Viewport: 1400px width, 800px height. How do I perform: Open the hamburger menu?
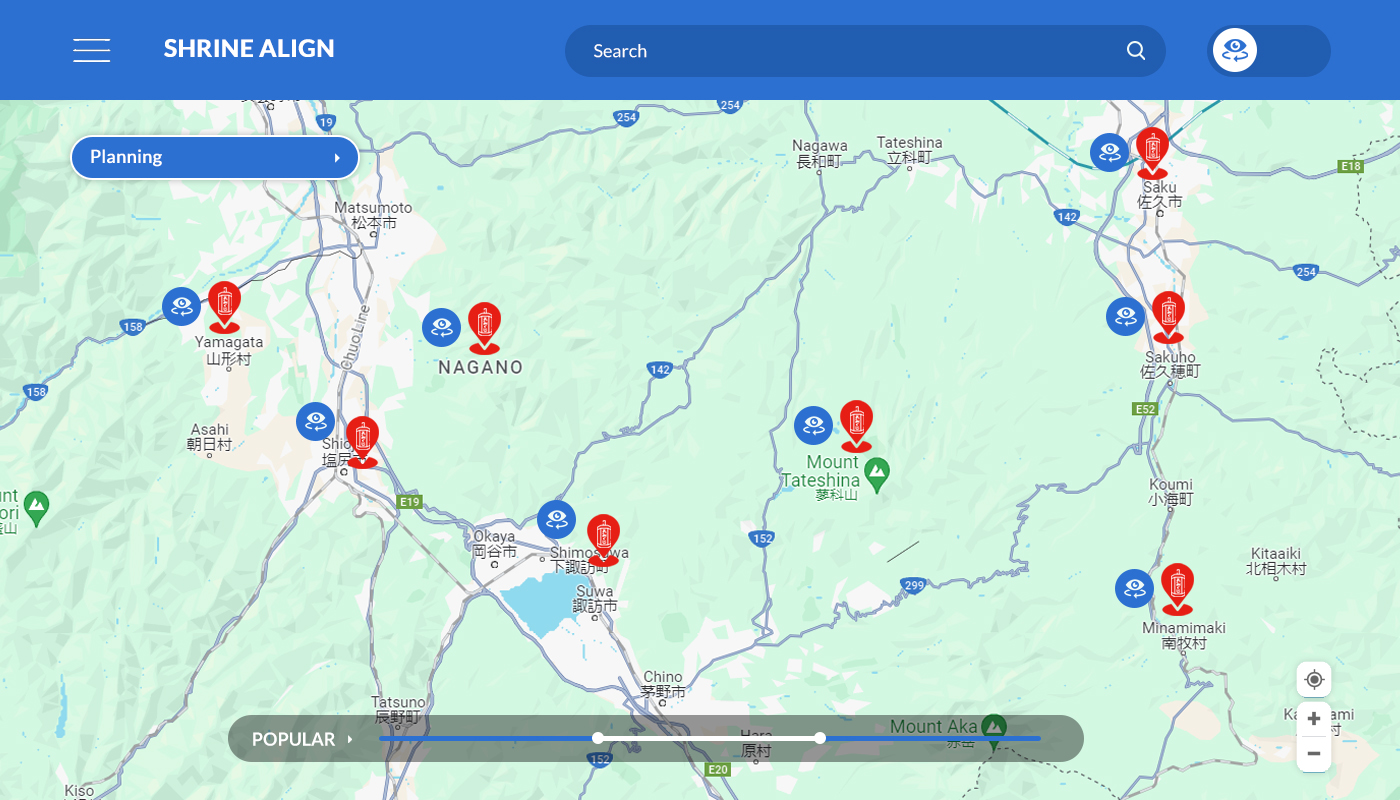[92, 50]
